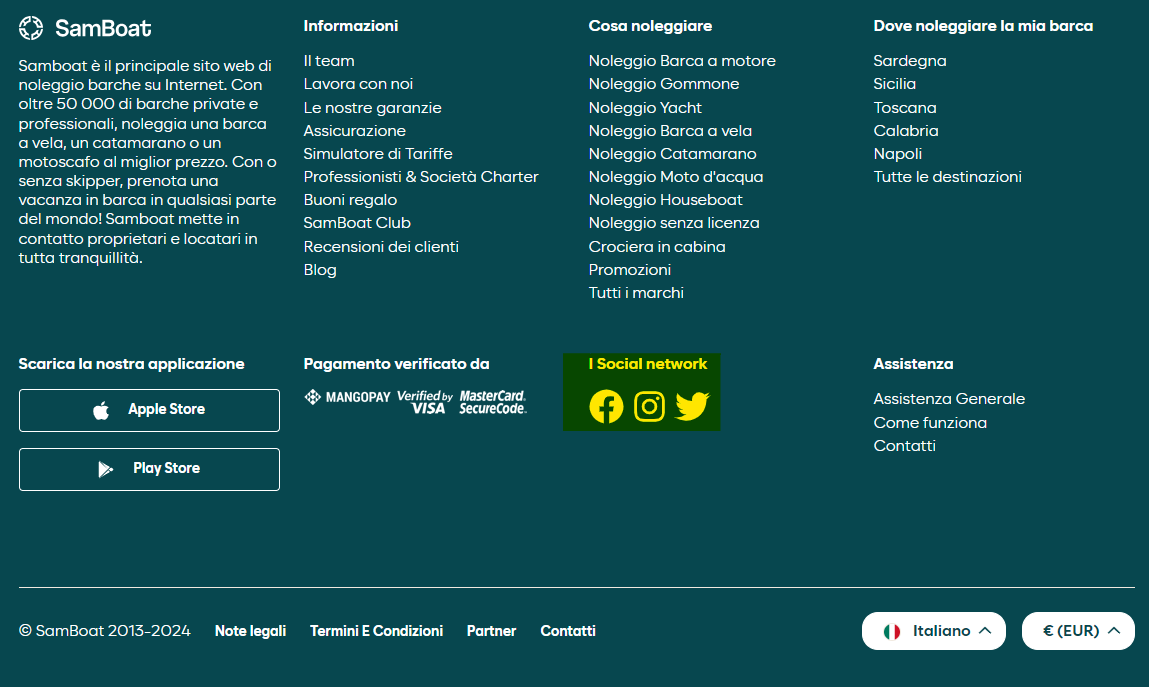Image resolution: width=1149 pixels, height=687 pixels.
Task: Select Noleggio Catamarano
Action: (x=673, y=154)
